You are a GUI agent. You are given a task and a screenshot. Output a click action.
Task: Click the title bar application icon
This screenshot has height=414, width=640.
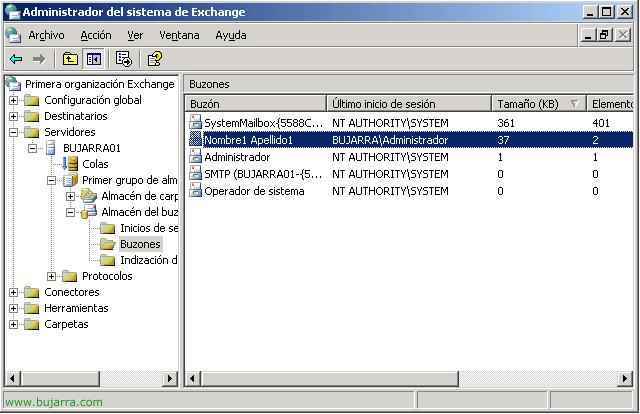click(x=12, y=12)
